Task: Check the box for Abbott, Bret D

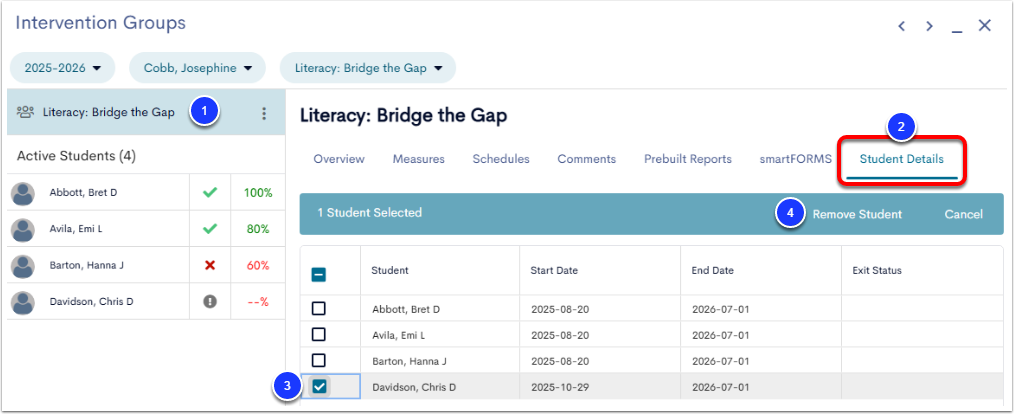Action: tap(319, 309)
